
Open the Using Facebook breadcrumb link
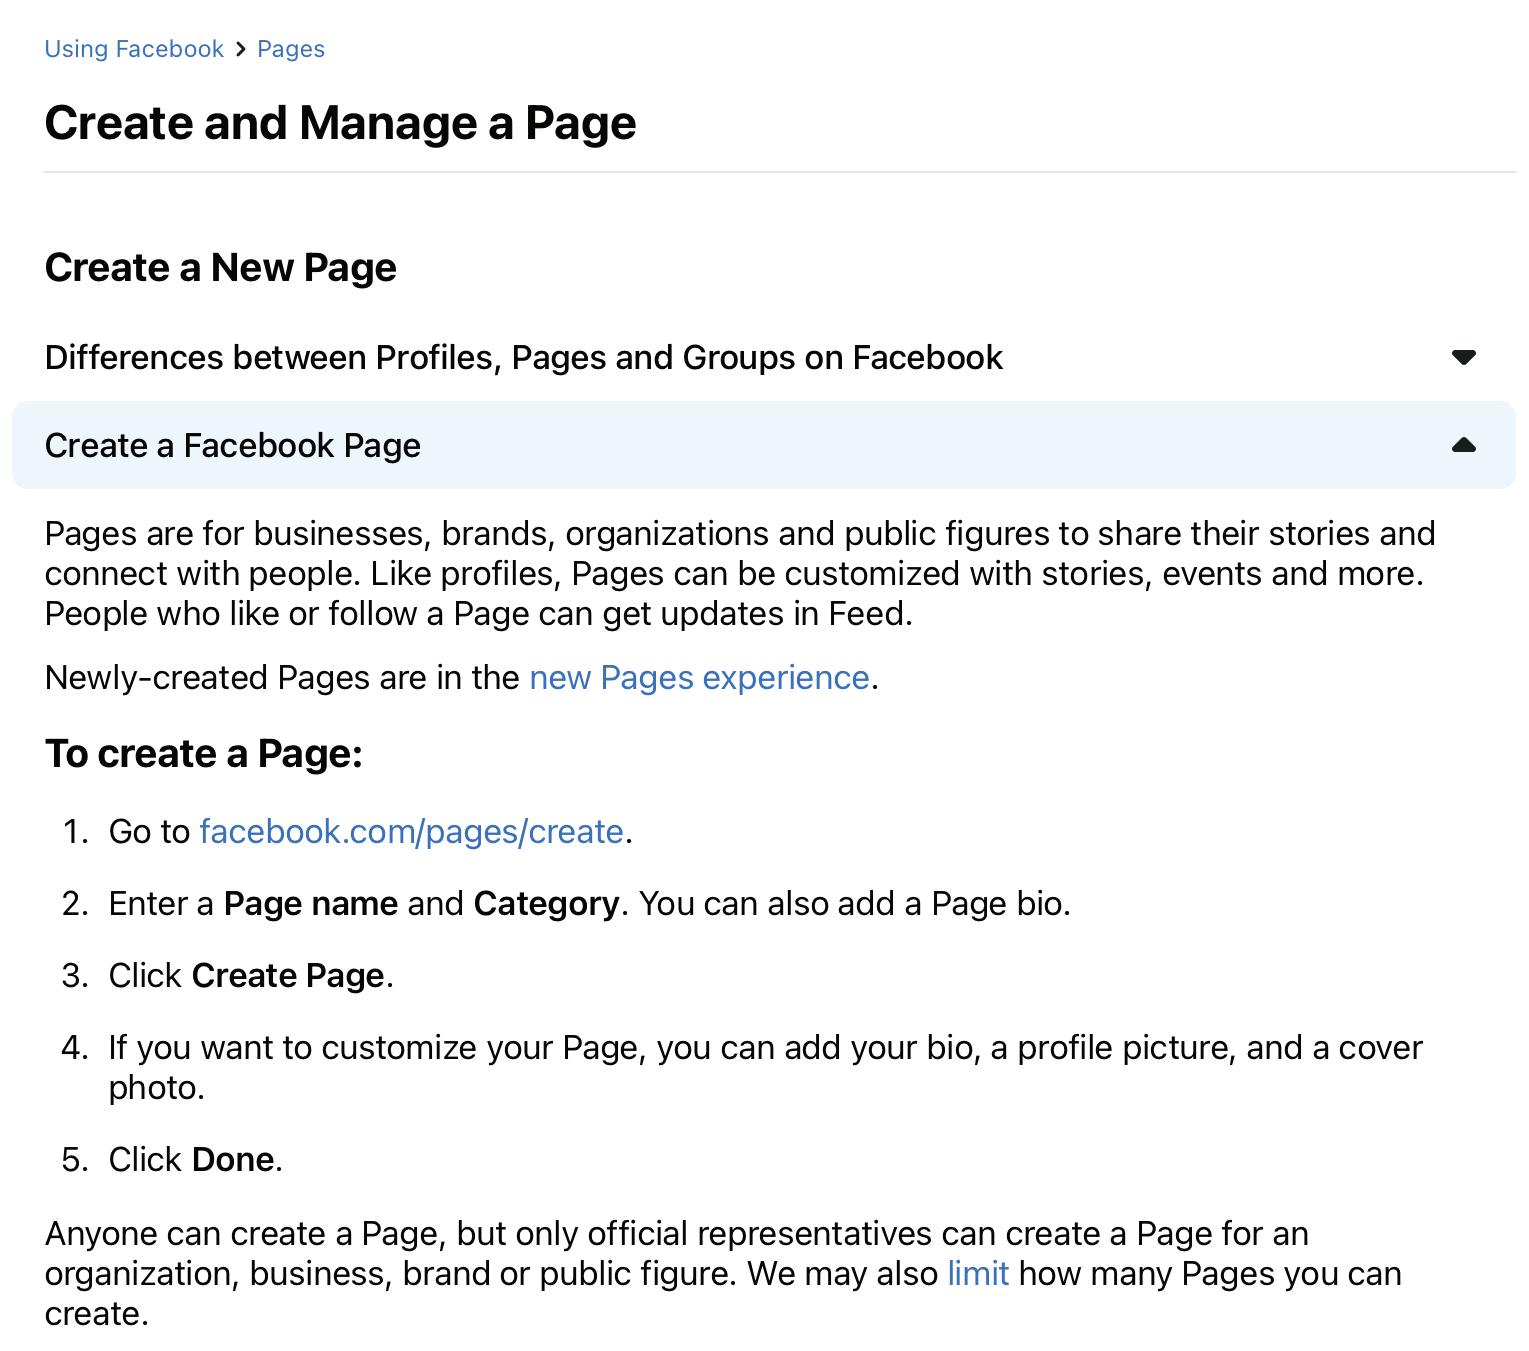(134, 49)
